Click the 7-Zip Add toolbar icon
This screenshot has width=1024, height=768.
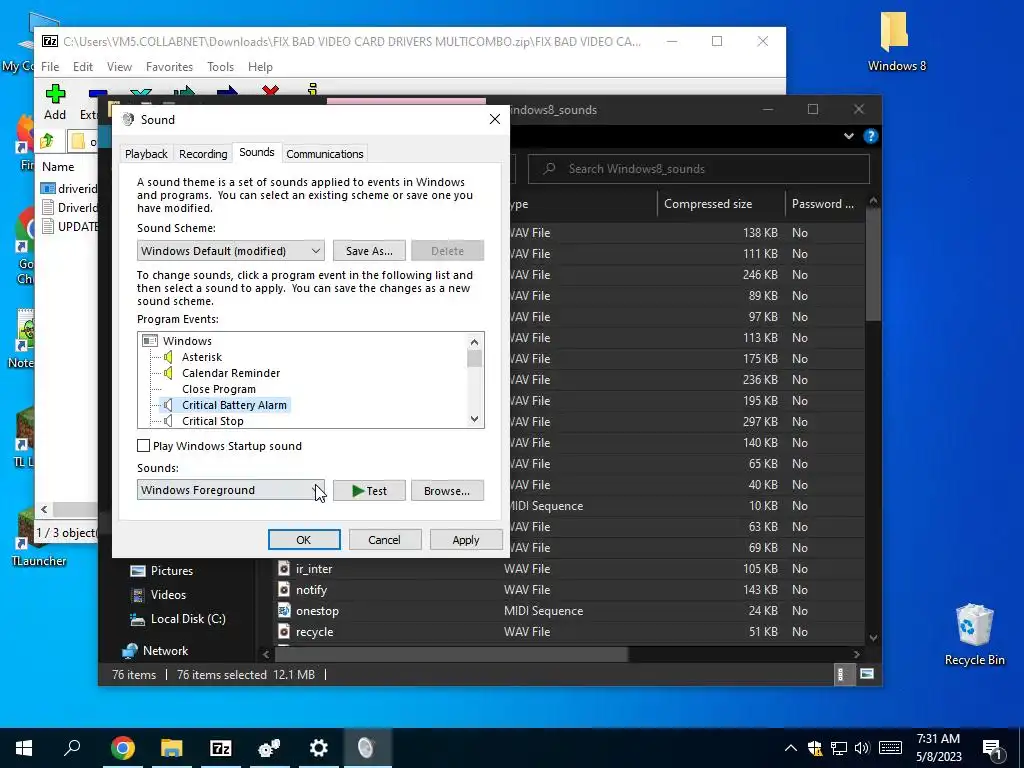(56, 94)
